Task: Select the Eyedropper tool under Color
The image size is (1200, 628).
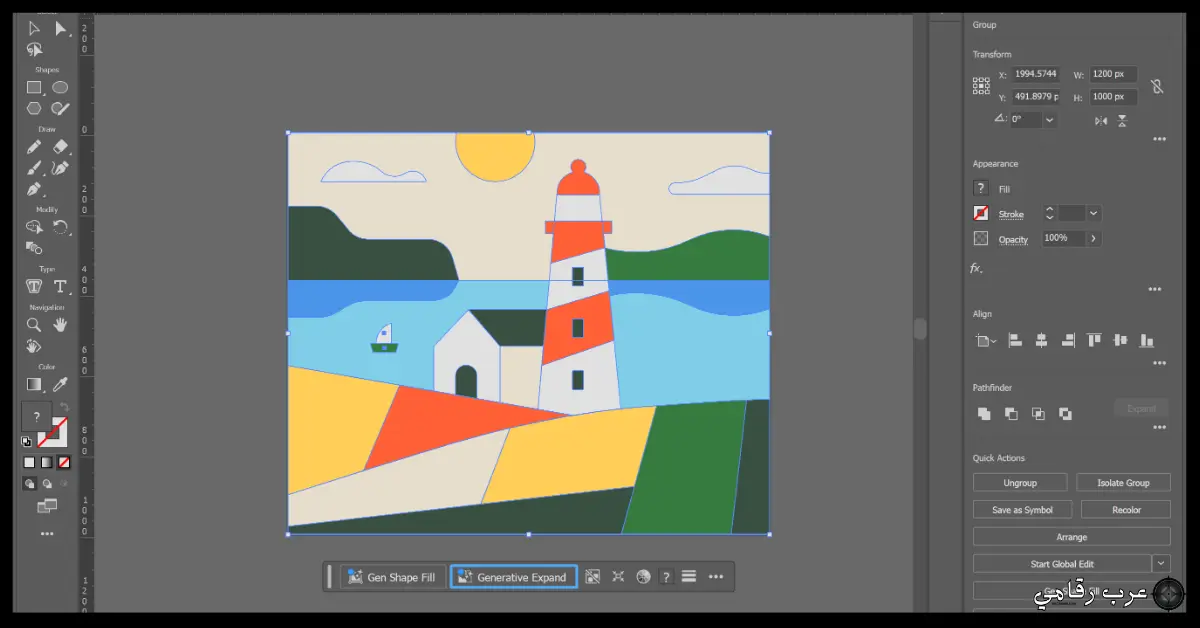Action: 60,382
